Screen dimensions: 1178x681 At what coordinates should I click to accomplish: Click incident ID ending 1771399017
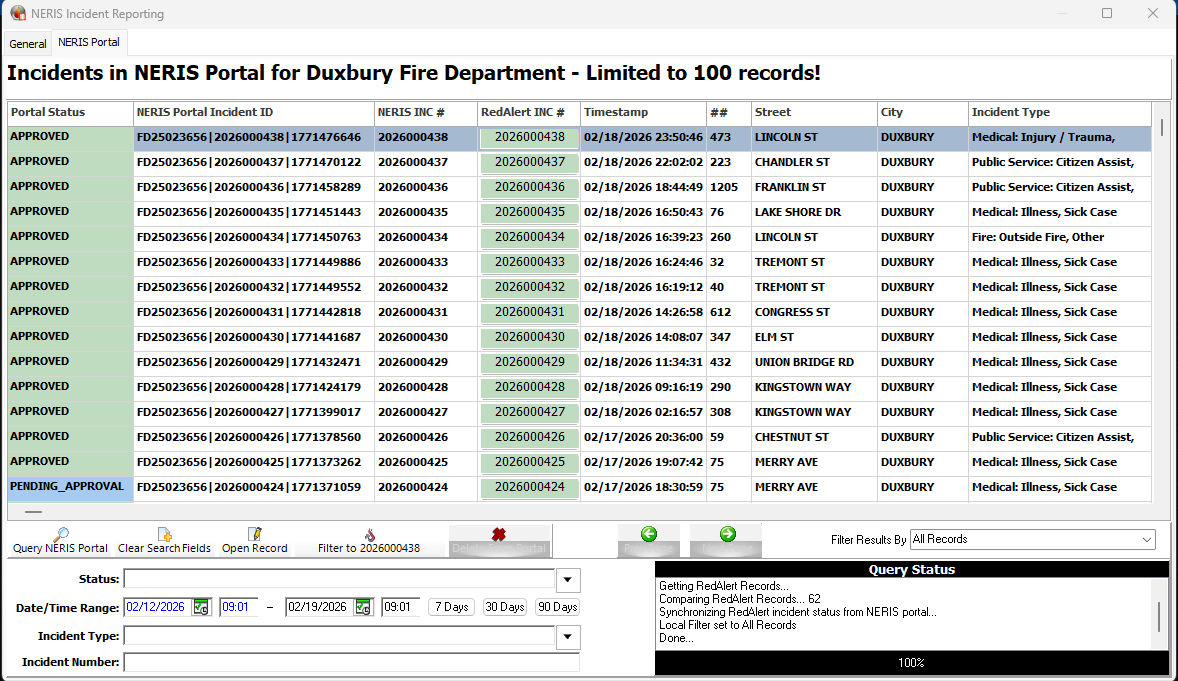pos(254,412)
